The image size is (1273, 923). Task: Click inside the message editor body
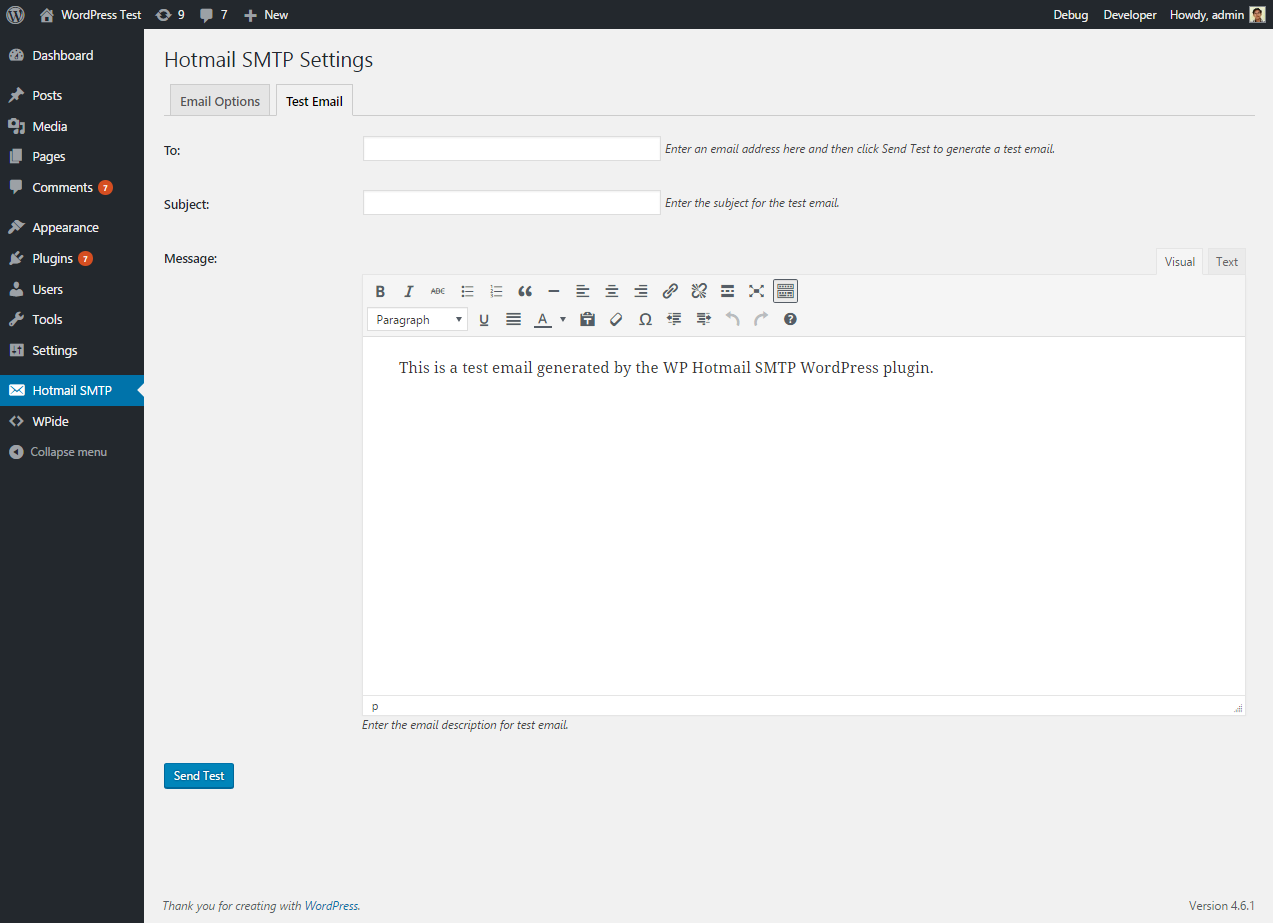(804, 516)
